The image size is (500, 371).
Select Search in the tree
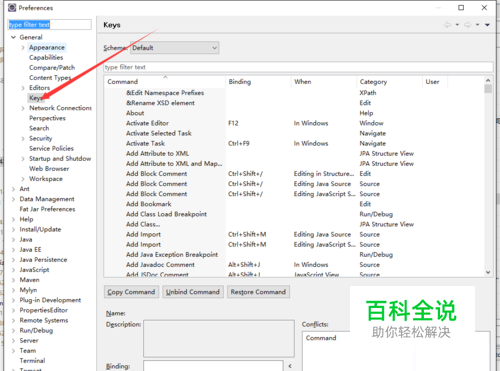(x=39, y=128)
